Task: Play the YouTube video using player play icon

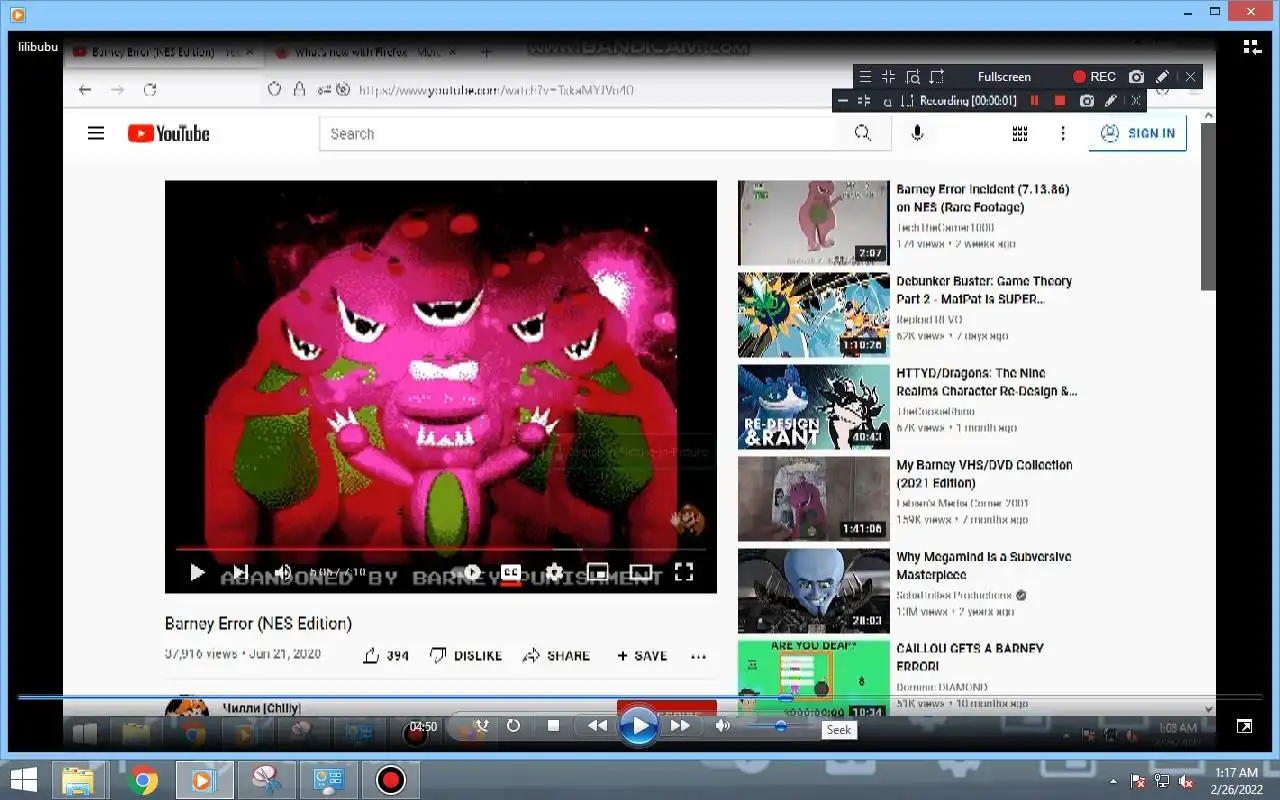Action: pos(197,573)
